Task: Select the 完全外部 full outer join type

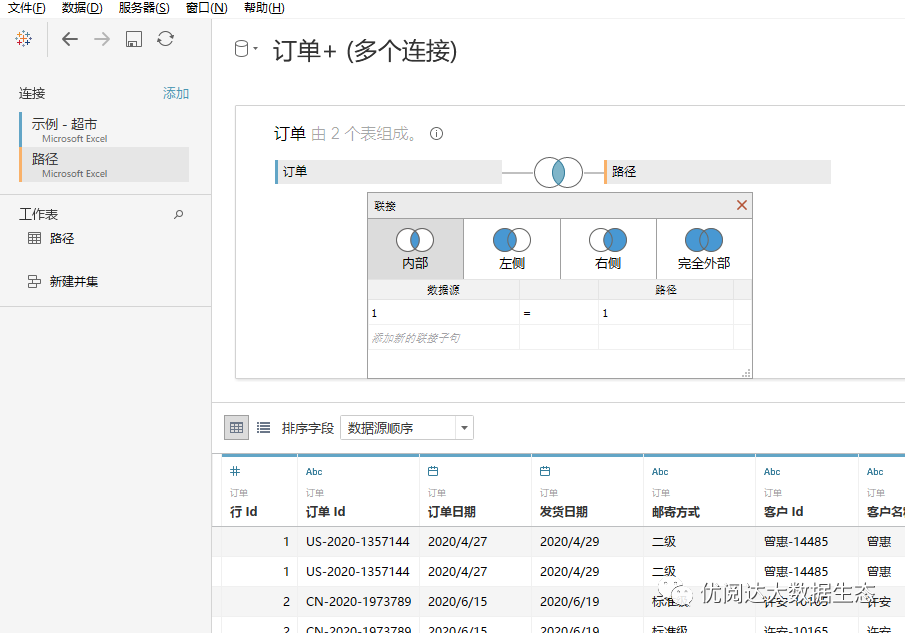Action: pyautogui.click(x=704, y=249)
